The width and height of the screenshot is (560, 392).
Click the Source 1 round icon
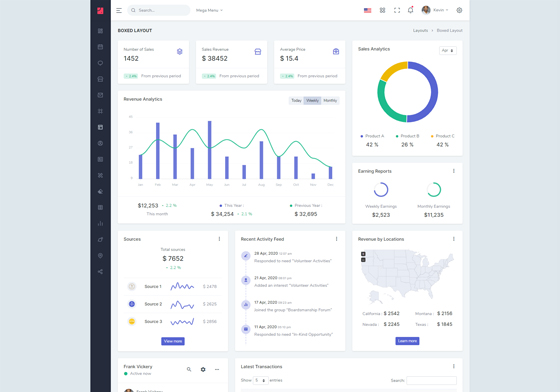[132, 286]
